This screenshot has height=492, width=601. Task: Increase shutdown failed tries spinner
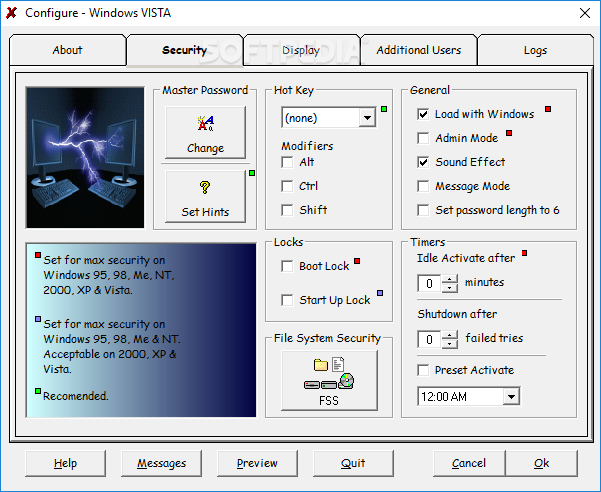(450, 335)
